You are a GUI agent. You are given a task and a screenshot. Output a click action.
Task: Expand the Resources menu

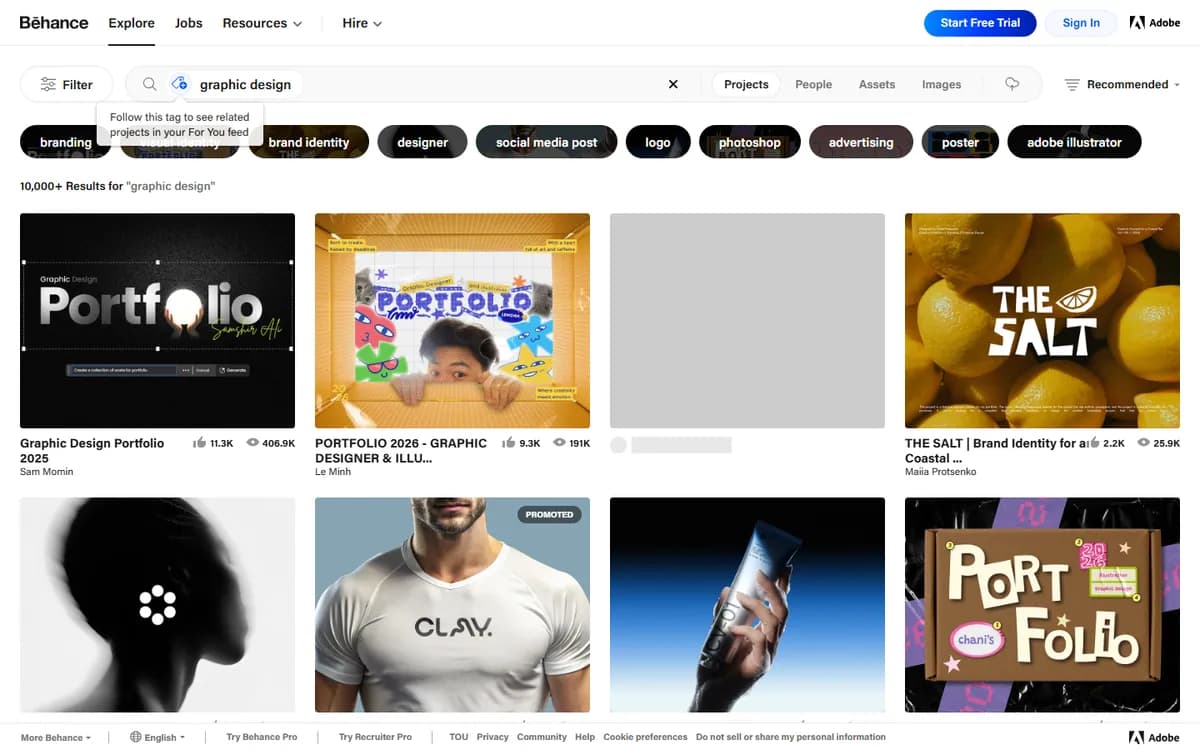[262, 22]
